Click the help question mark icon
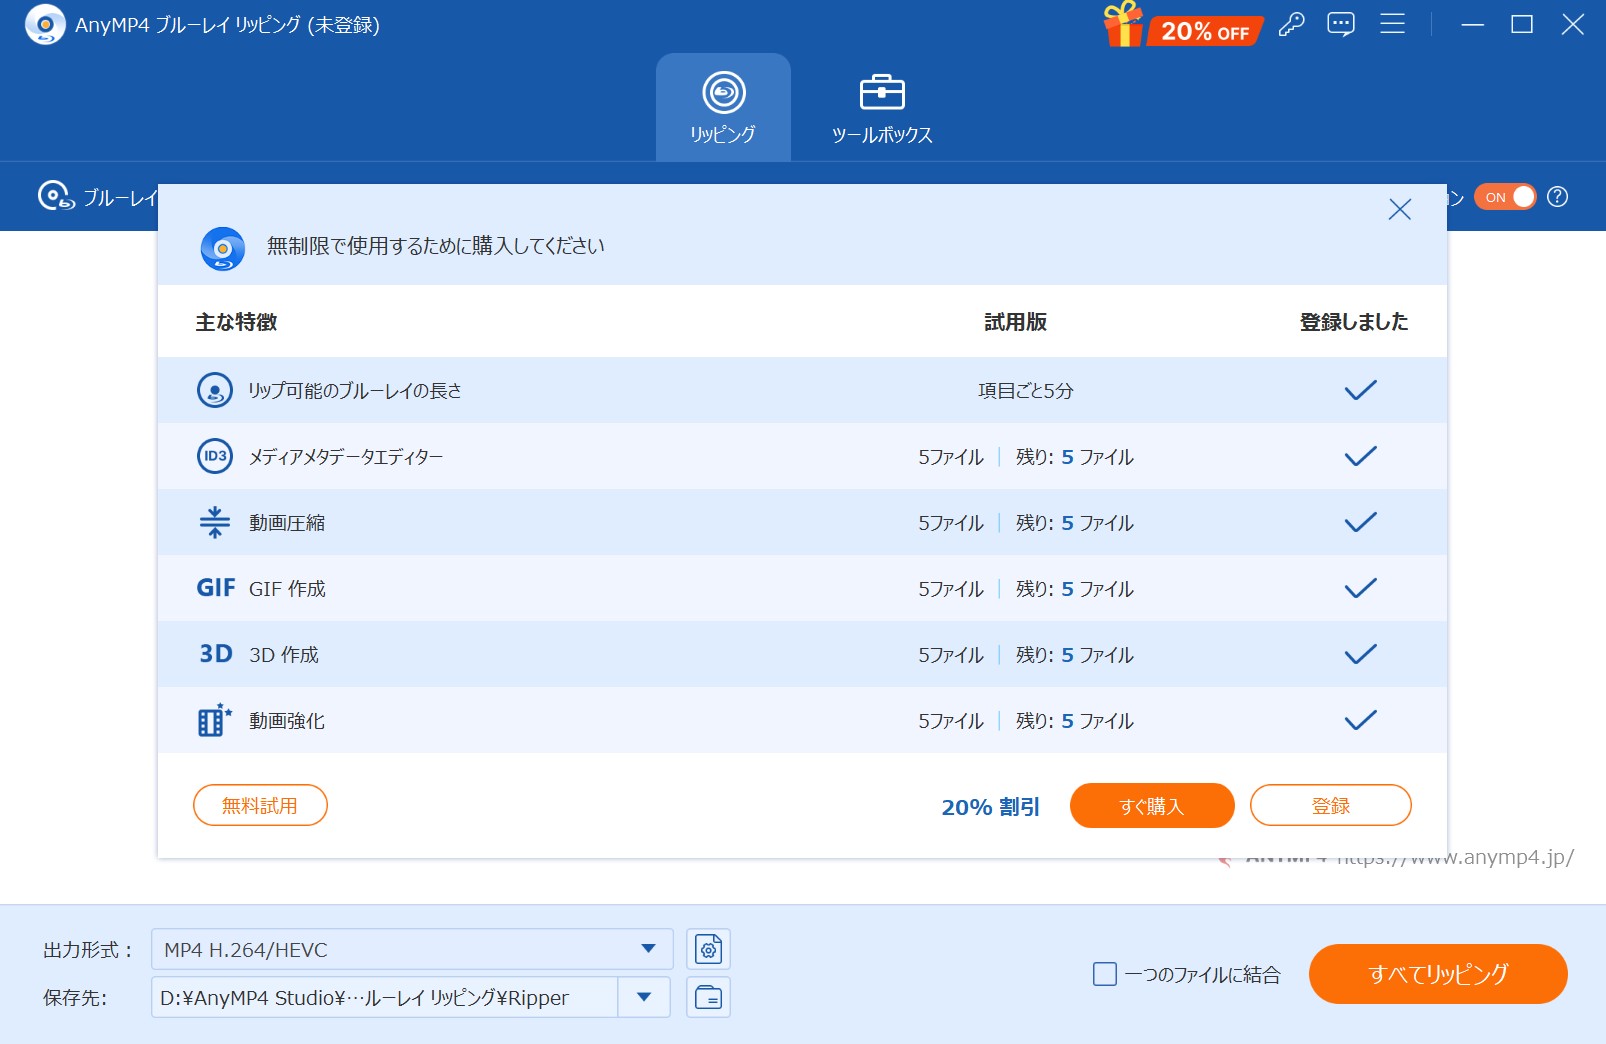Image resolution: width=1606 pixels, height=1044 pixels. click(x=1557, y=197)
